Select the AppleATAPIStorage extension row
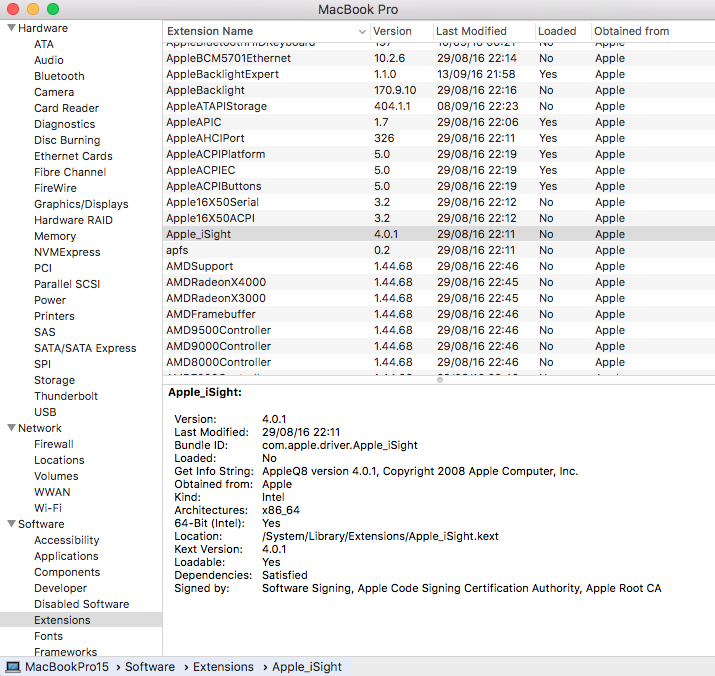 [439, 106]
